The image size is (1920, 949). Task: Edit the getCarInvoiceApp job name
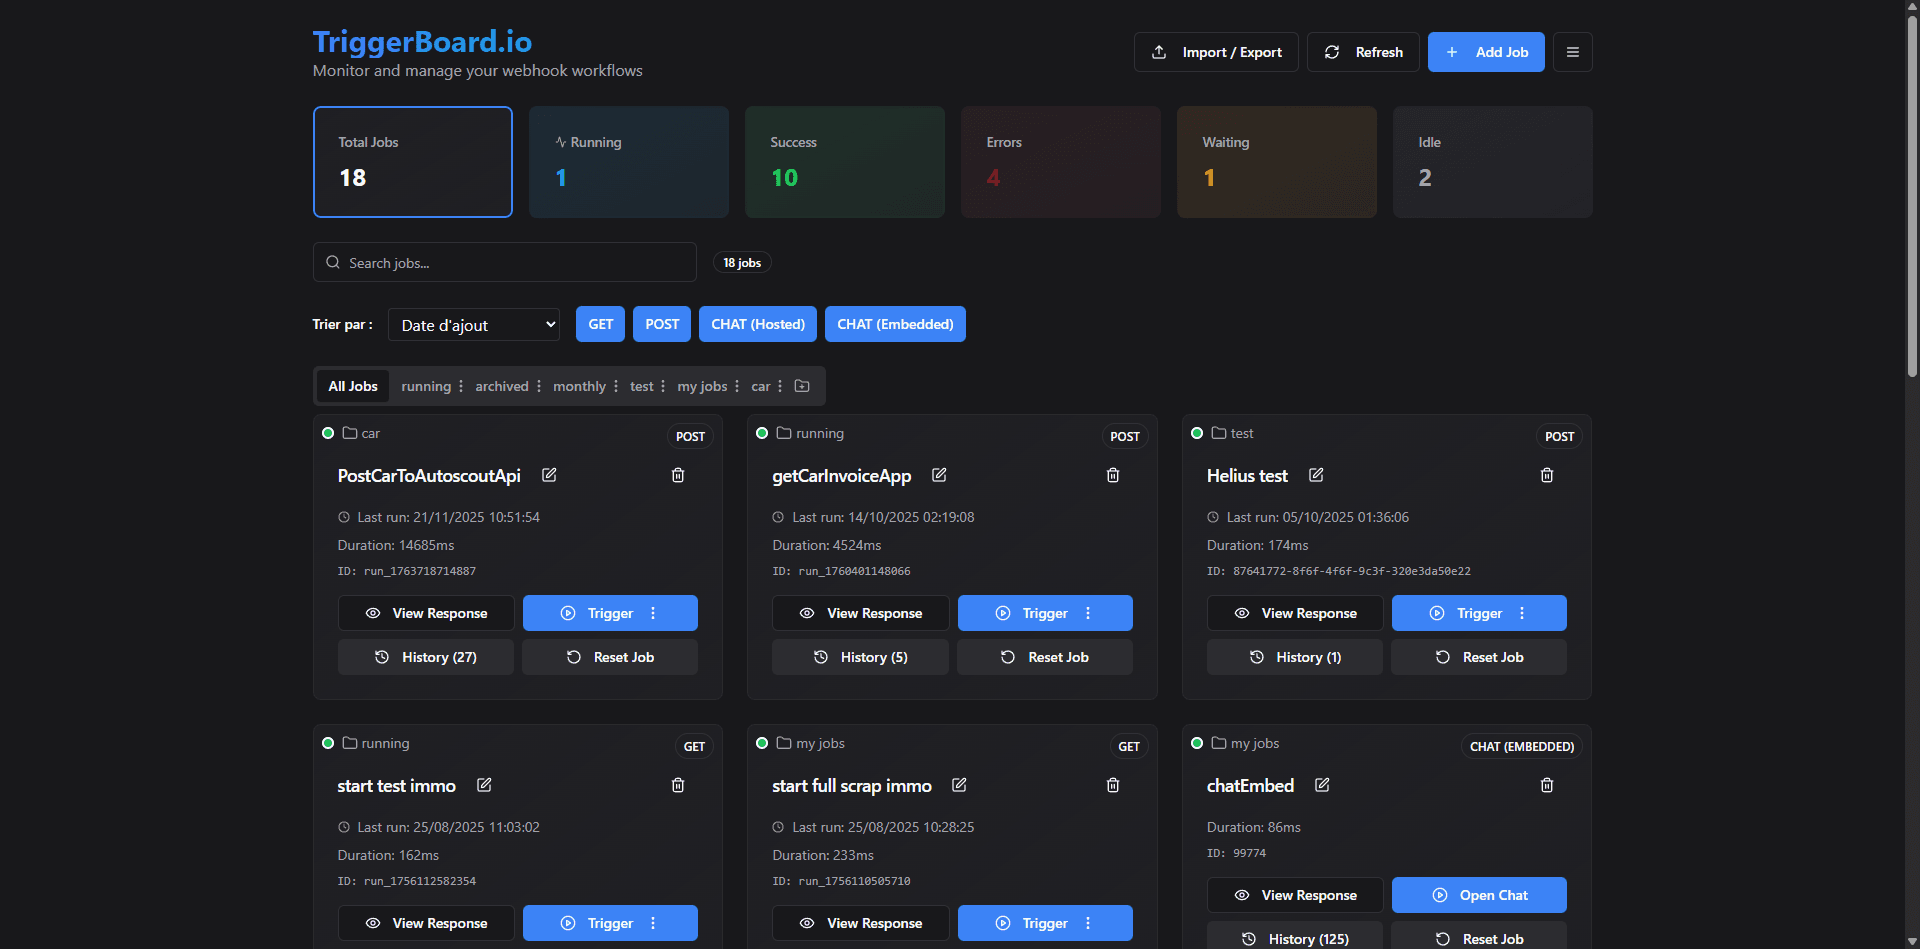tap(939, 475)
